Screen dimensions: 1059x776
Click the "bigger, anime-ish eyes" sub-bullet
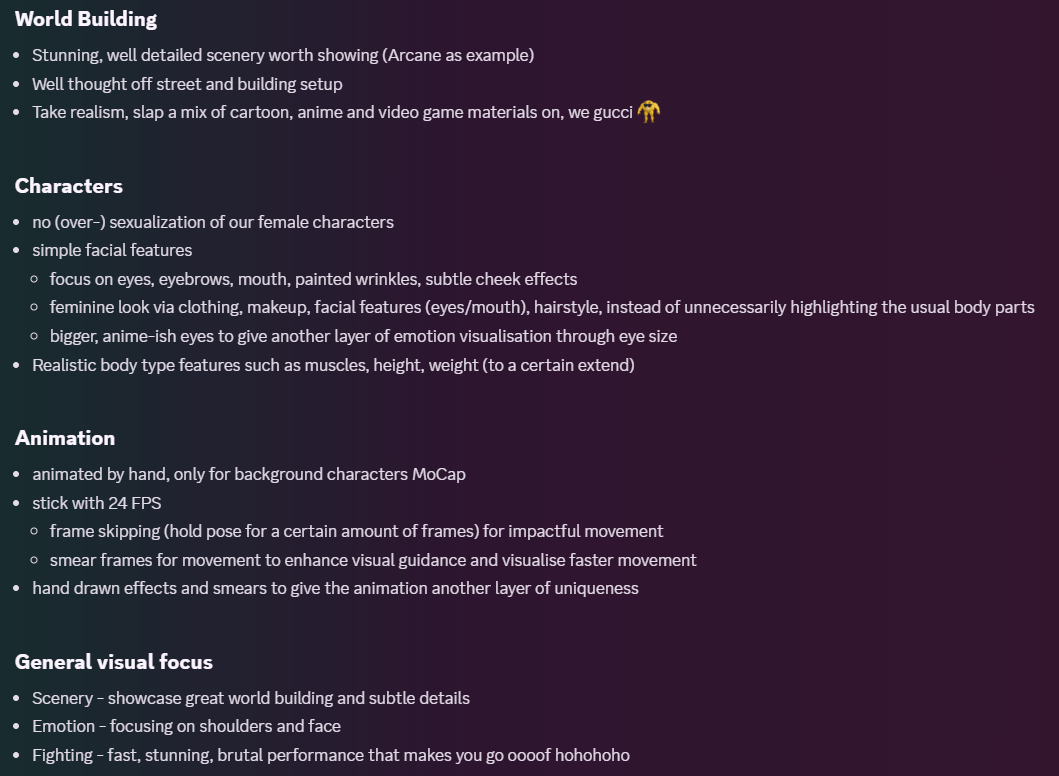click(x=363, y=336)
